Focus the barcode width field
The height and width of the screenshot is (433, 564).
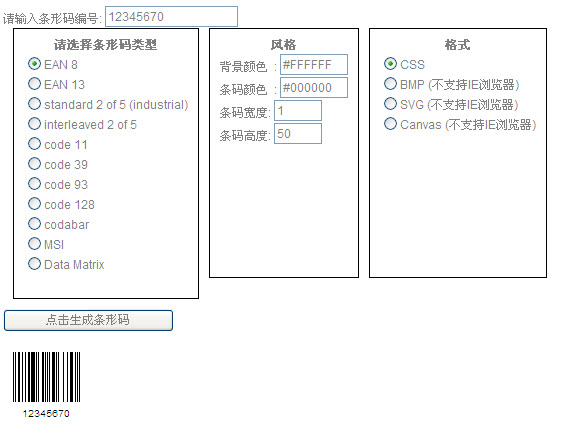(x=298, y=111)
